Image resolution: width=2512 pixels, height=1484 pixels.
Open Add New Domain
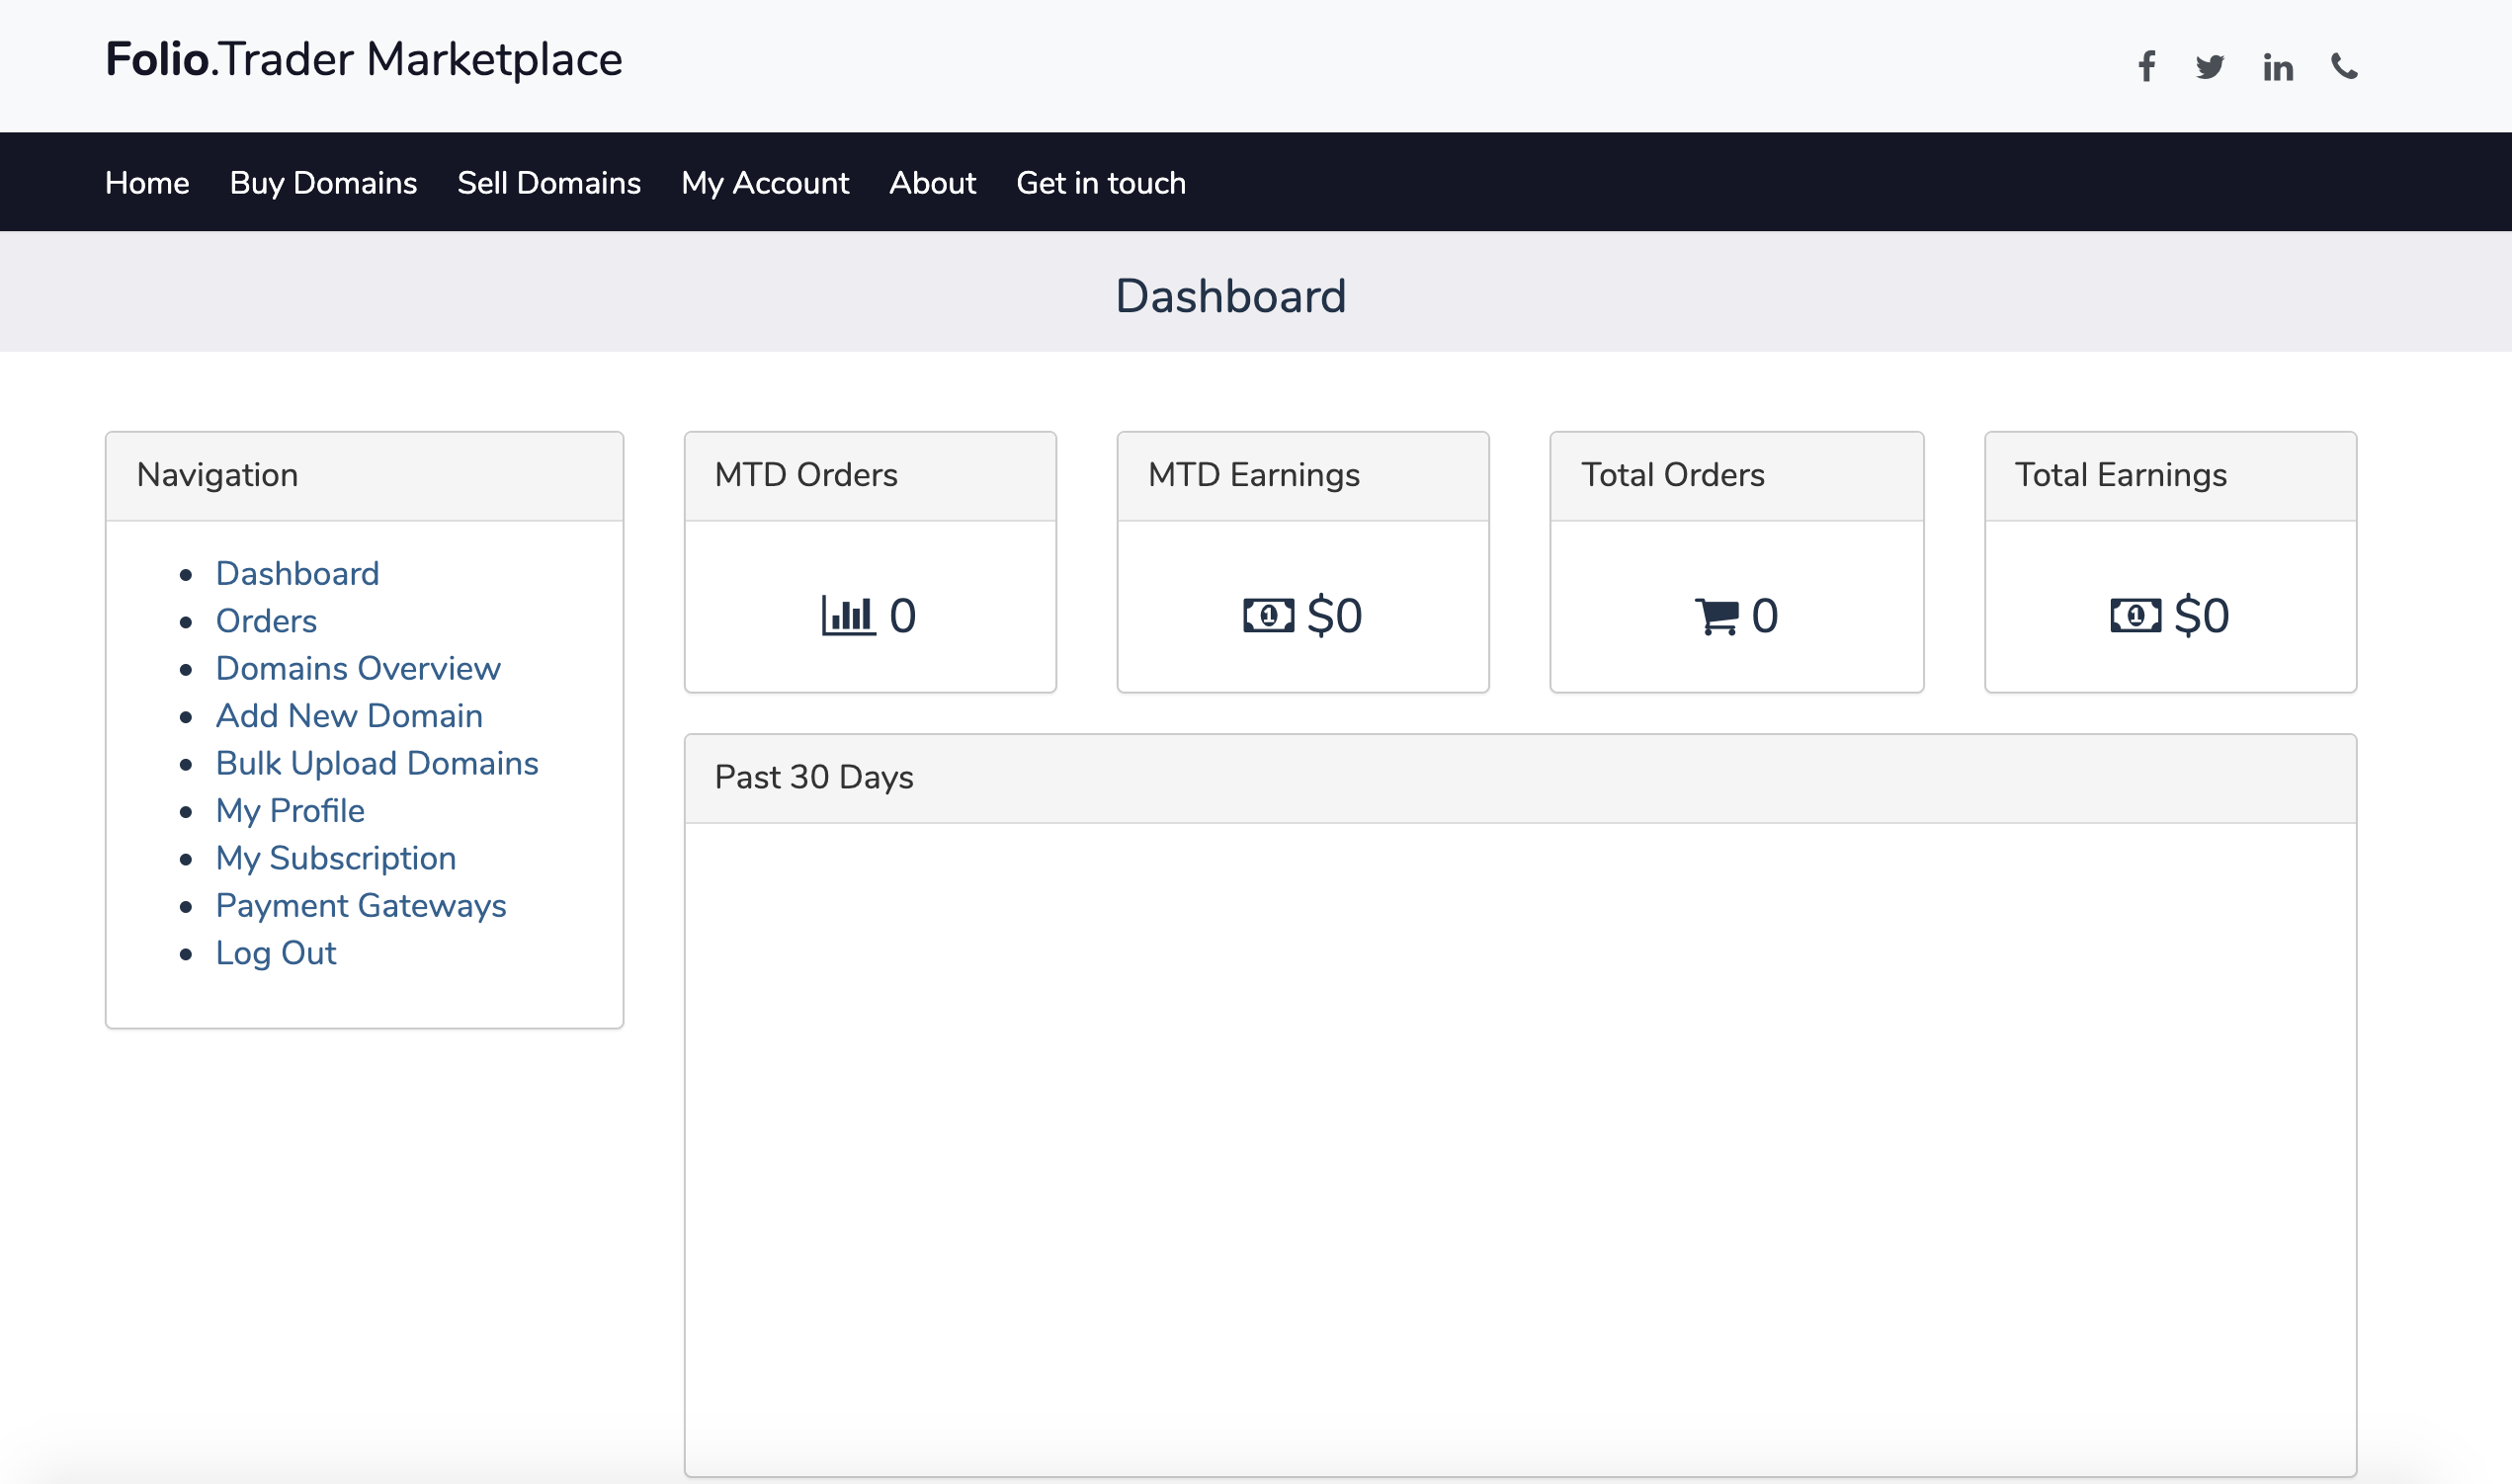click(x=348, y=715)
